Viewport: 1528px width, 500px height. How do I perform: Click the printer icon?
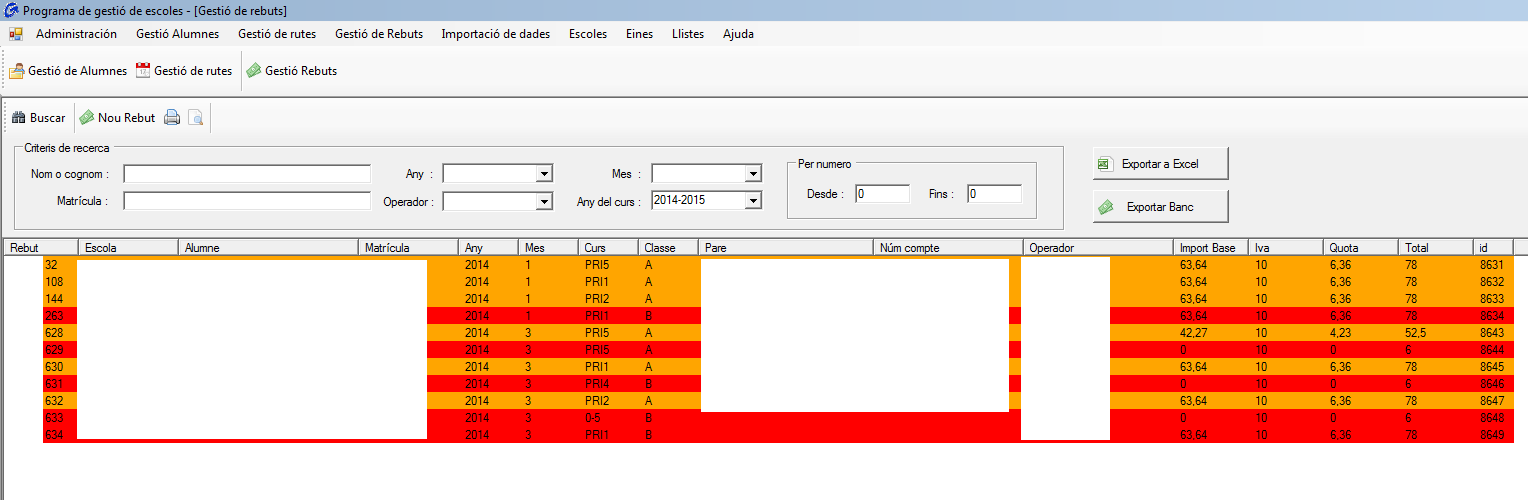(x=172, y=118)
